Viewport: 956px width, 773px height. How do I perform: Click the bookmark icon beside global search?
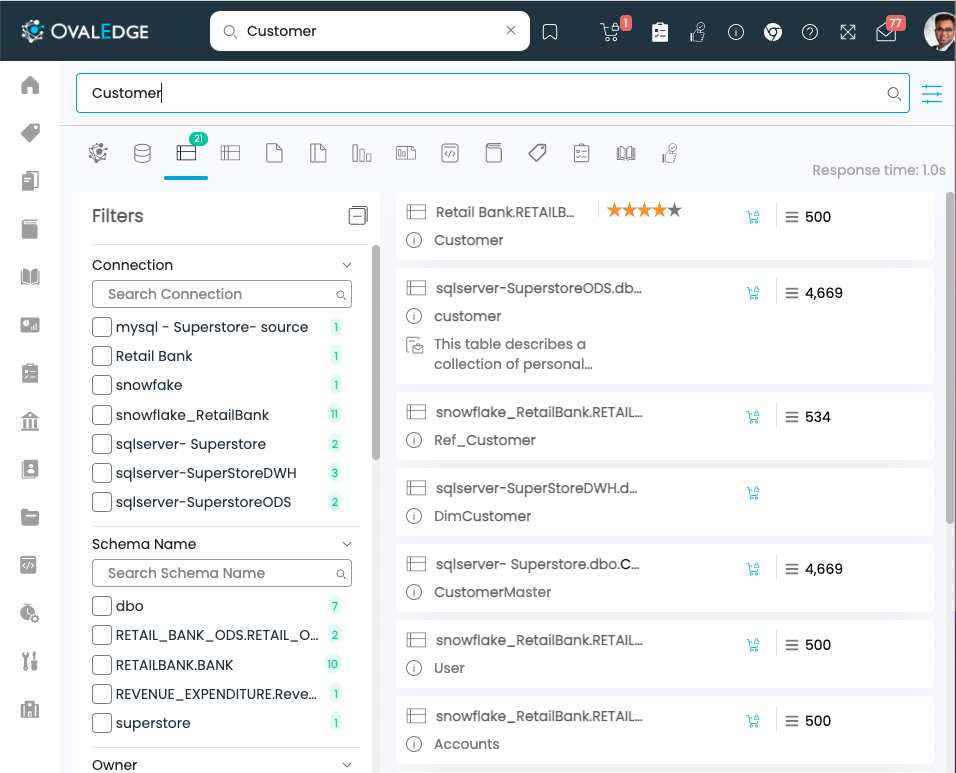pyautogui.click(x=550, y=32)
